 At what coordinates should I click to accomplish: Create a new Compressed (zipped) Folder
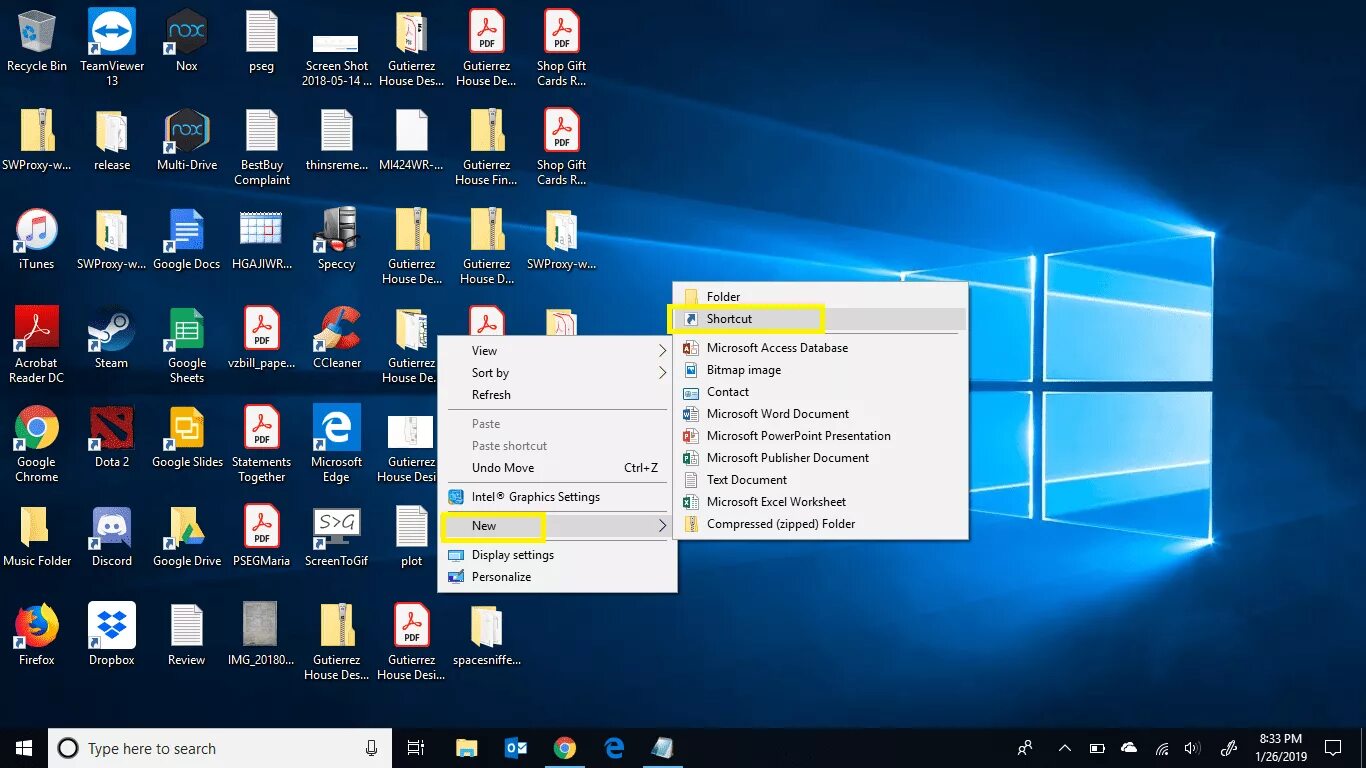click(x=820, y=524)
